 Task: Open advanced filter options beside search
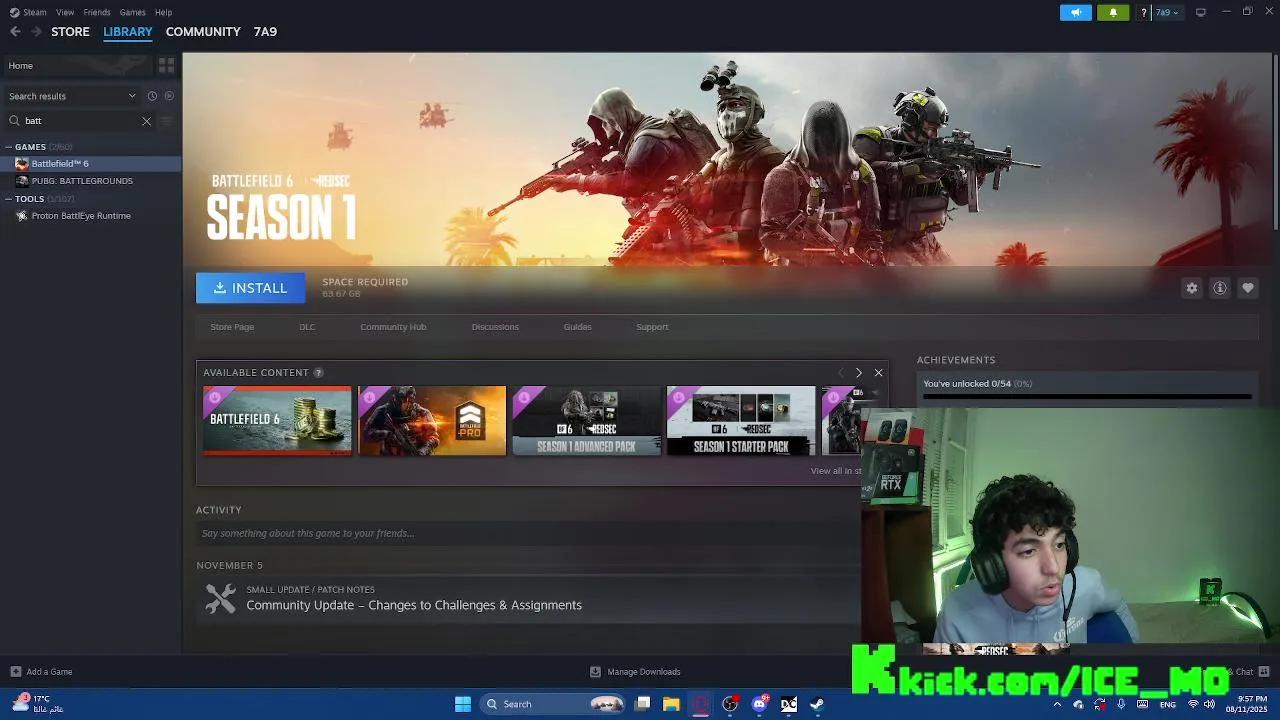[167, 121]
